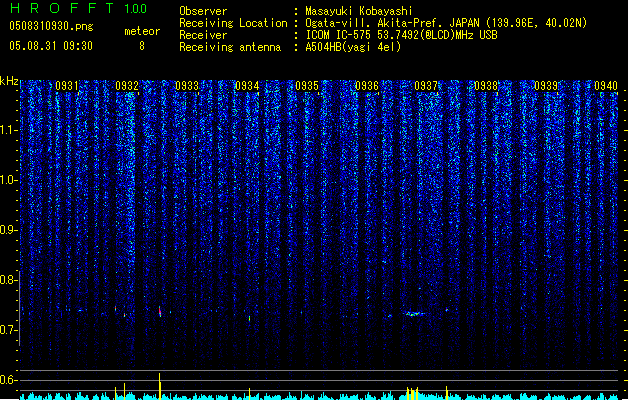Click the antenna value A504HB(yagi 4el)
This screenshot has width=629, height=400.
tap(353, 47)
